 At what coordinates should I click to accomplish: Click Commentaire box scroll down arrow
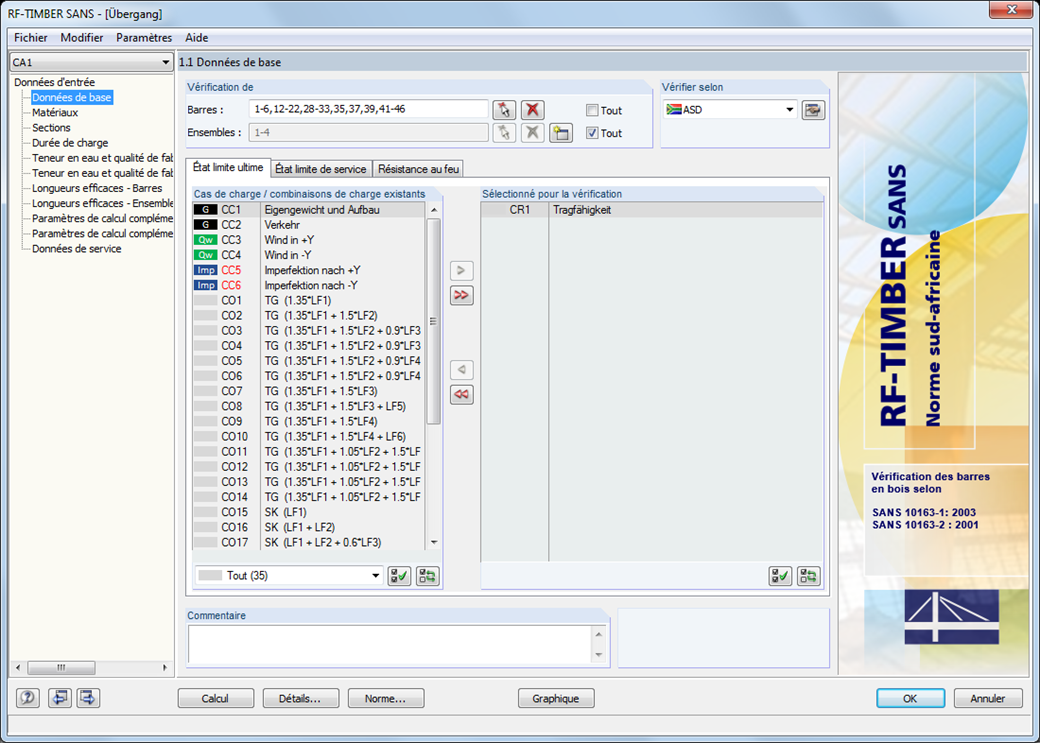pyautogui.click(x=599, y=655)
